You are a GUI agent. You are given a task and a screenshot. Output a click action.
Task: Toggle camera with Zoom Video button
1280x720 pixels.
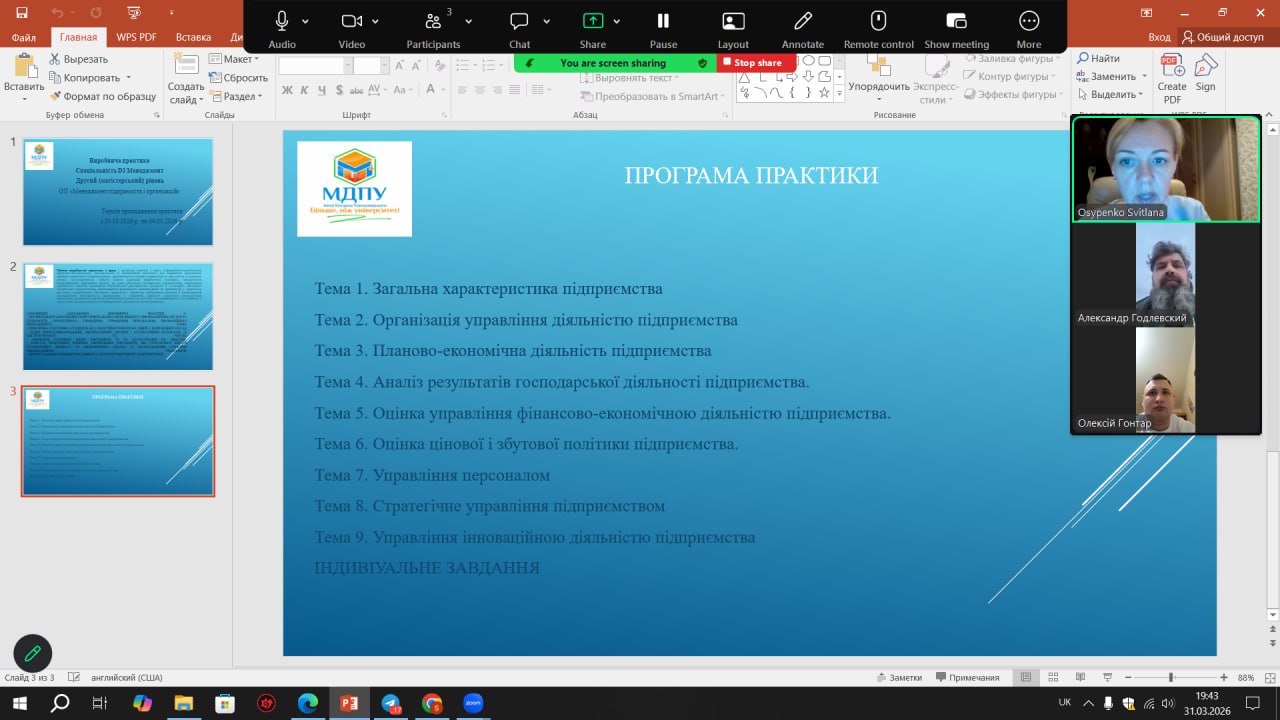[x=351, y=22]
